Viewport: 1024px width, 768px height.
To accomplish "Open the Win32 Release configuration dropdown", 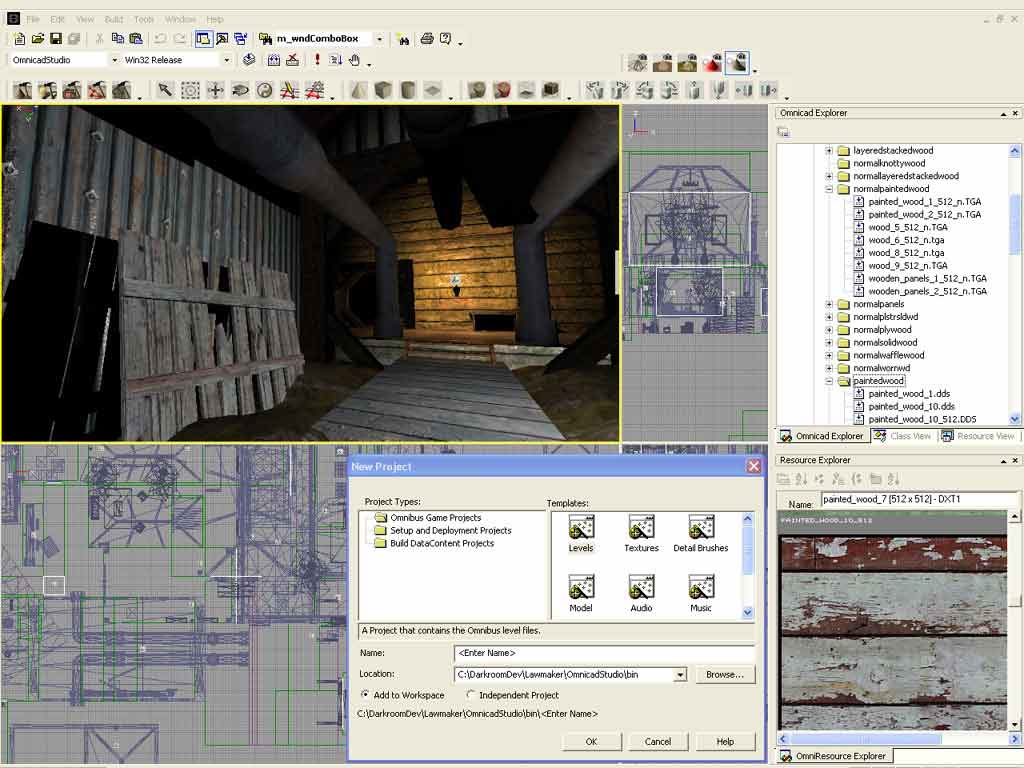I will coord(226,60).
